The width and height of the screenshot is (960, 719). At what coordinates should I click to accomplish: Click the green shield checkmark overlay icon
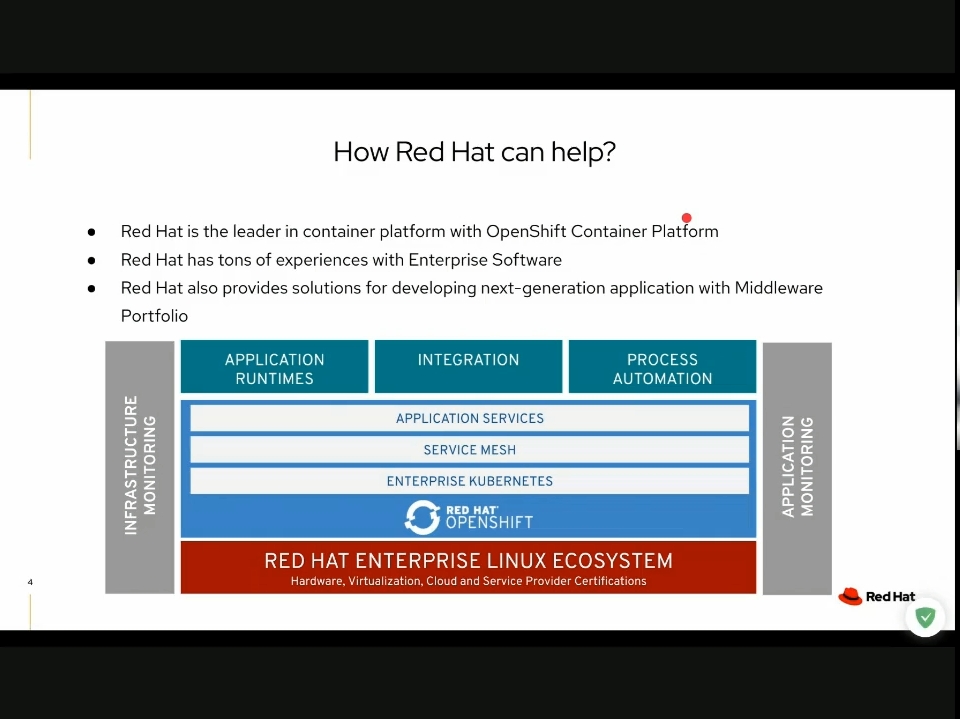point(925,617)
